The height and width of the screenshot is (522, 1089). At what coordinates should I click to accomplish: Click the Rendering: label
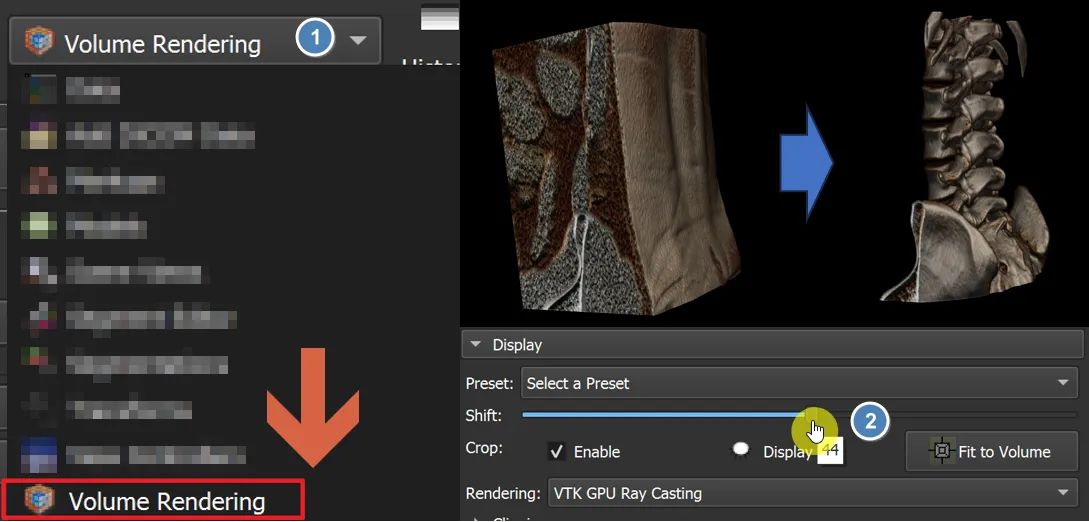click(x=503, y=494)
